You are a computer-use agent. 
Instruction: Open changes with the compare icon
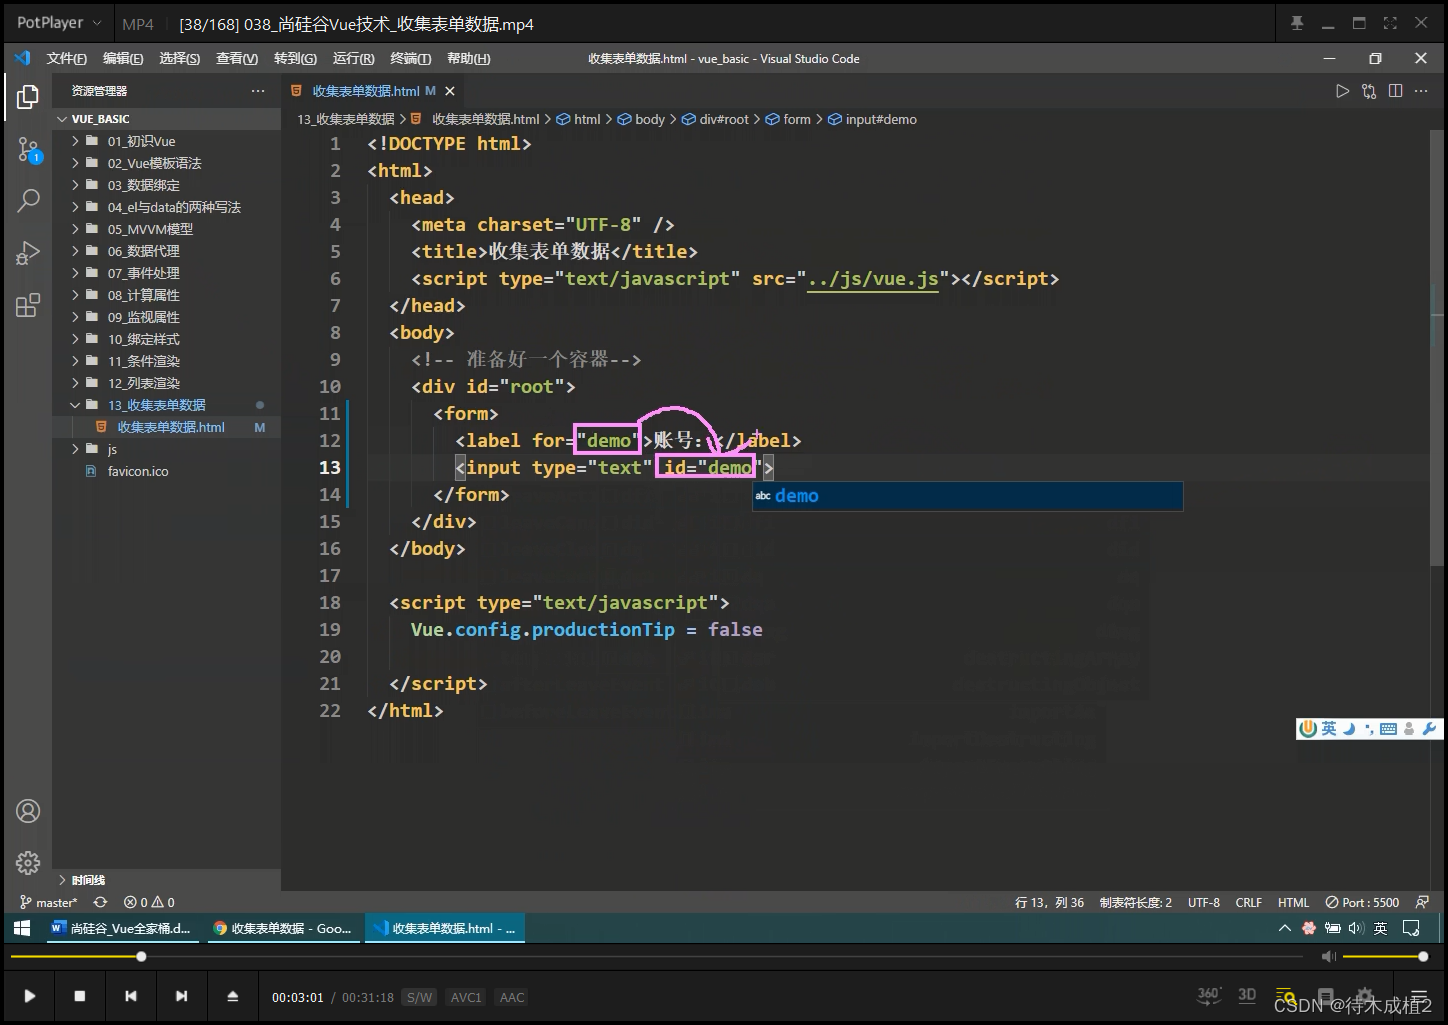coord(1369,91)
